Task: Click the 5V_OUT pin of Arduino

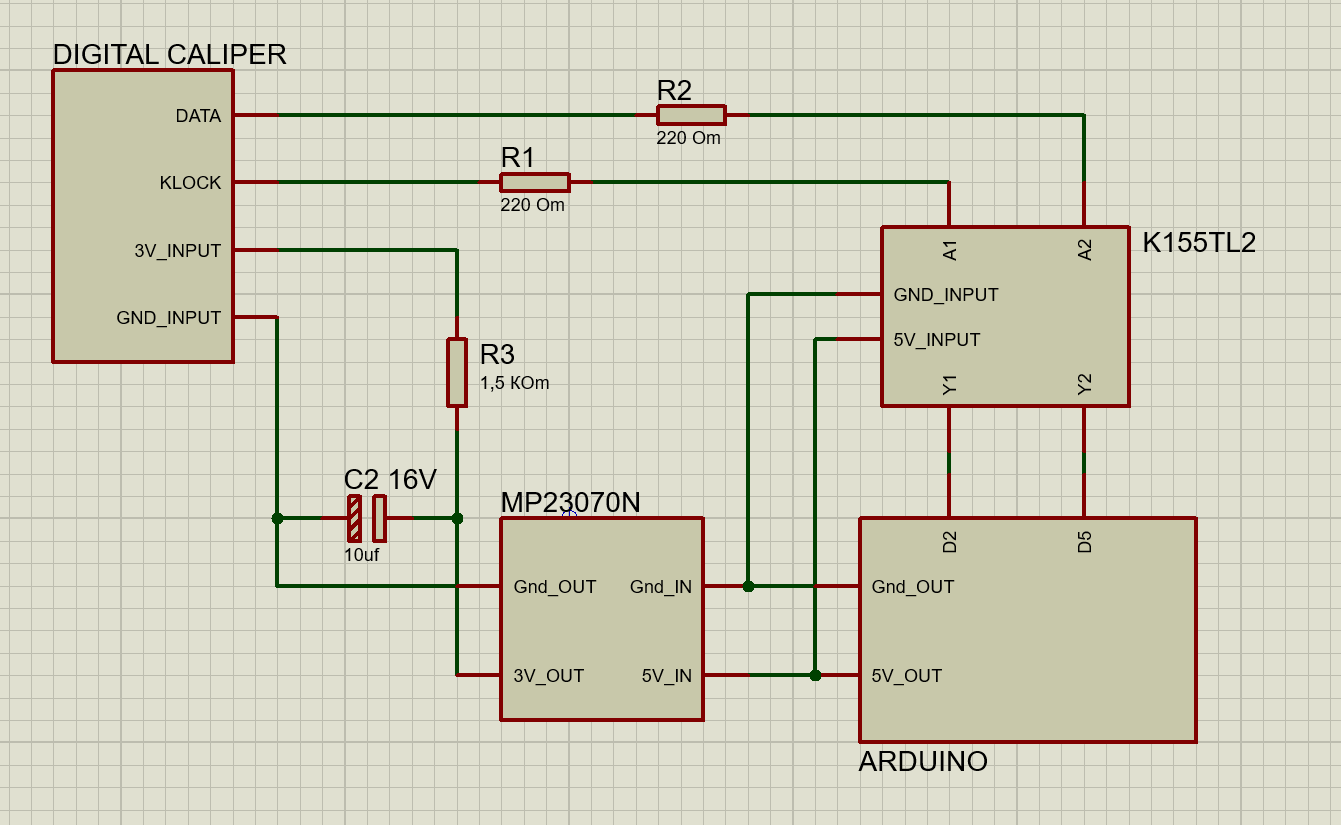Action: [907, 676]
